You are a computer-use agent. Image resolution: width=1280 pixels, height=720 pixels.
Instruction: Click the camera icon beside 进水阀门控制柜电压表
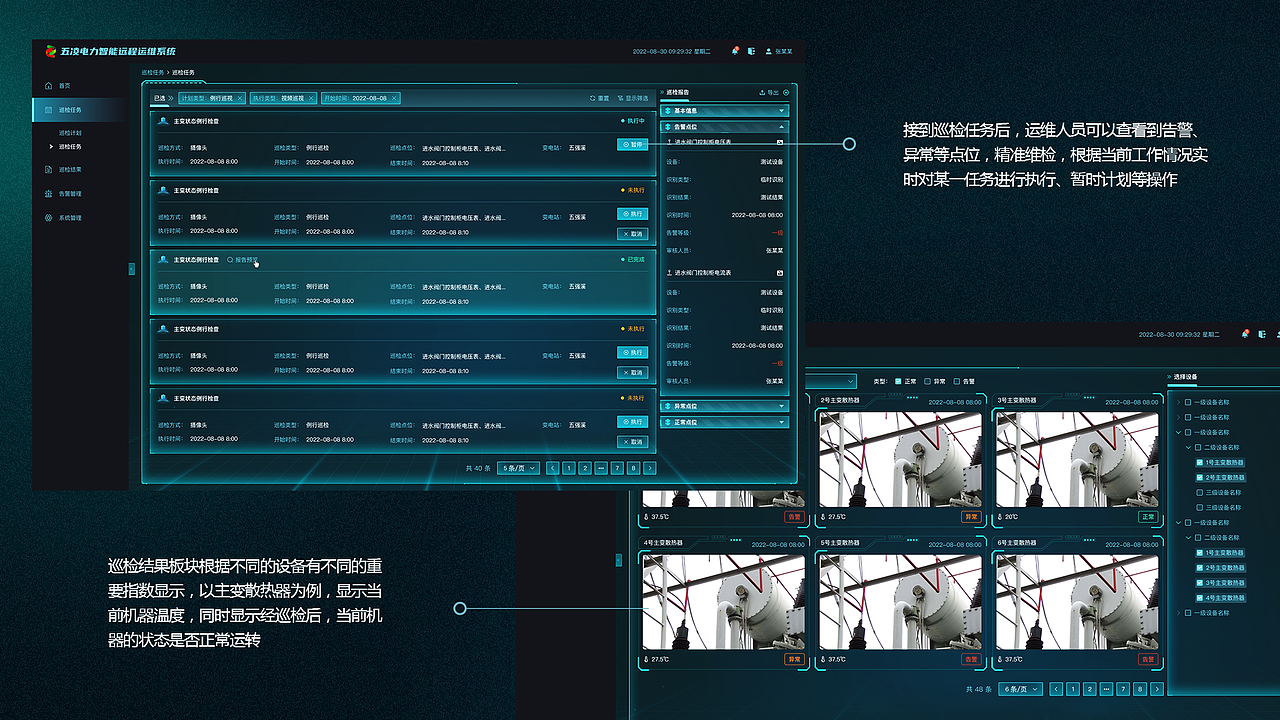tap(780, 142)
